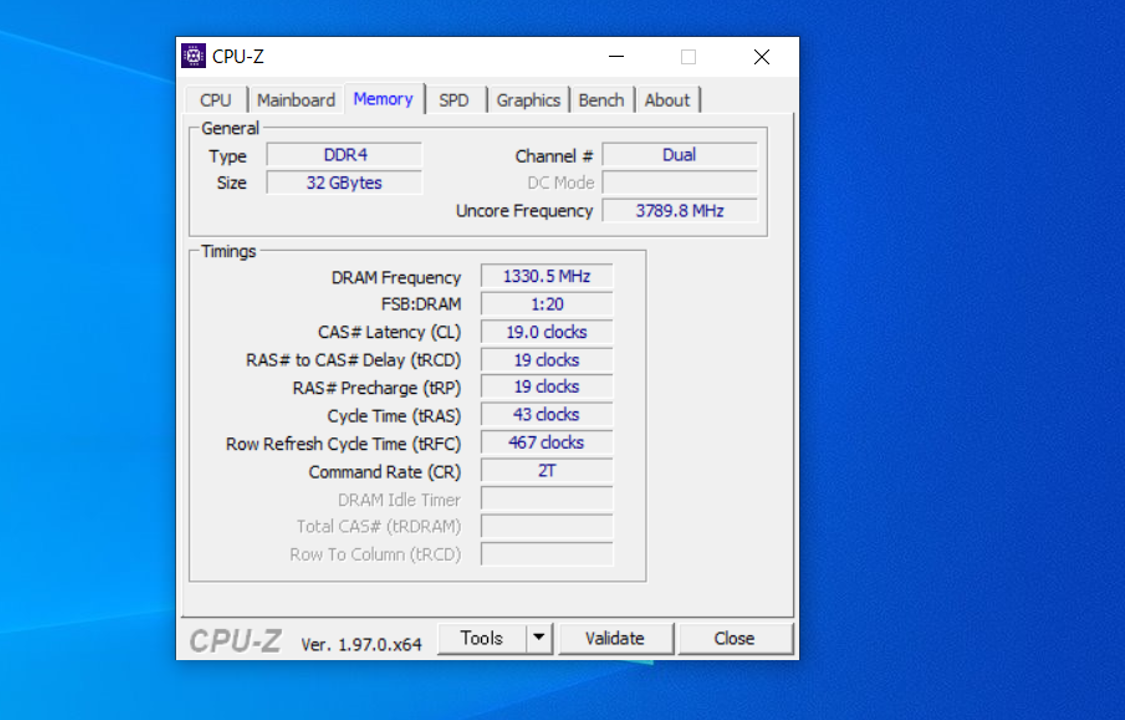The width and height of the screenshot is (1125, 720).
Task: Minimize the CPU-Z window
Action: tap(616, 57)
